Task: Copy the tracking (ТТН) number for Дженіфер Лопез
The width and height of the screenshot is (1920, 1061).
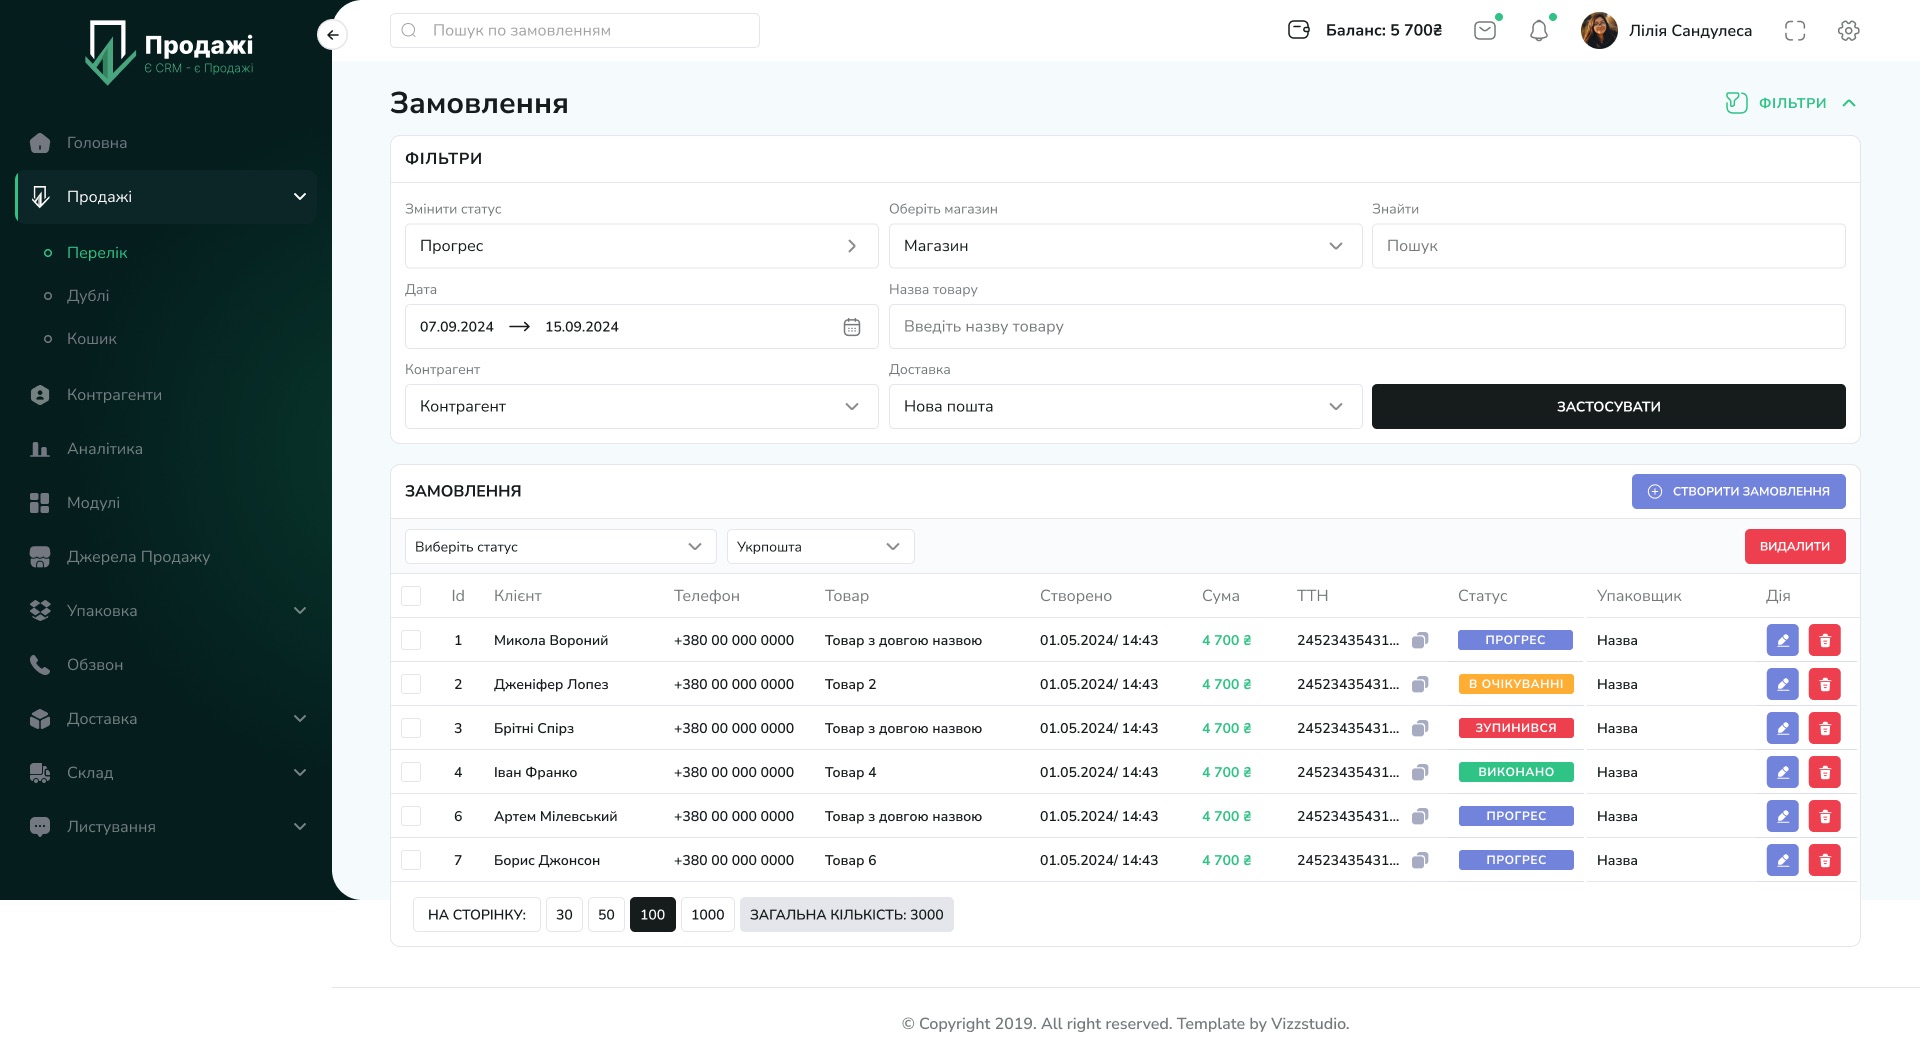Action: (x=1420, y=684)
